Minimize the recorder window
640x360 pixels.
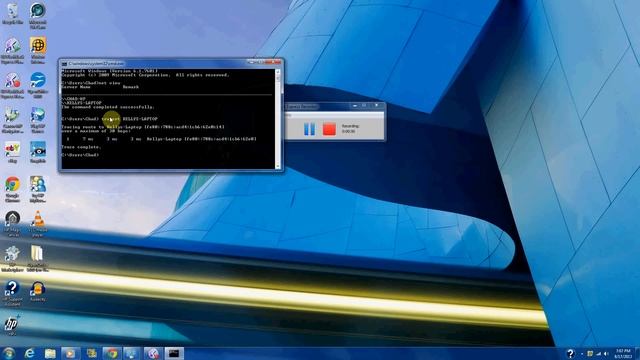tap(355, 106)
